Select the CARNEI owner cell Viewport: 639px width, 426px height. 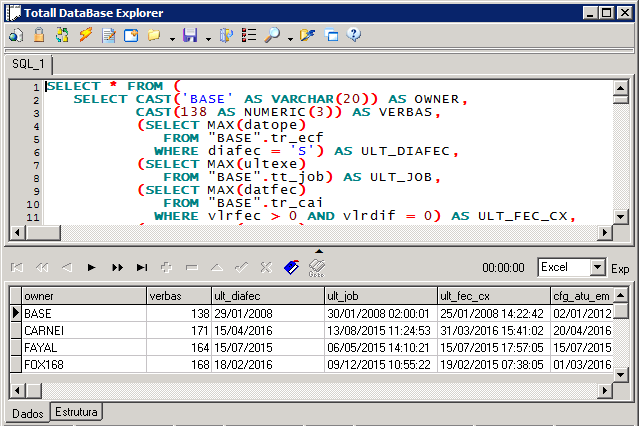84,331
